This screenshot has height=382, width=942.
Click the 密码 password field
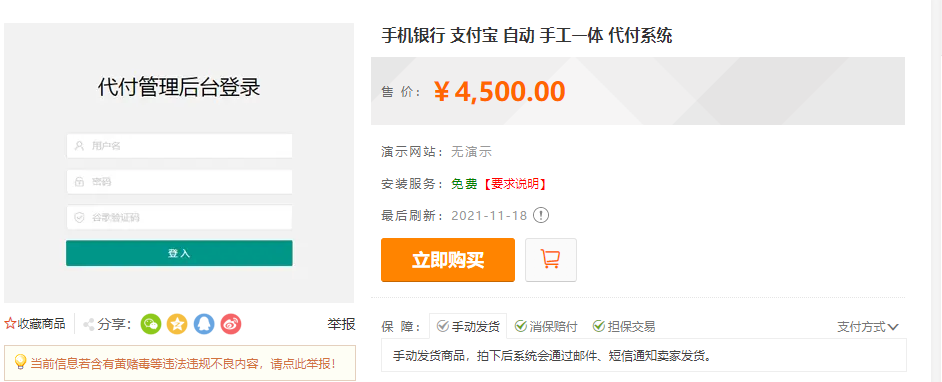(179, 181)
